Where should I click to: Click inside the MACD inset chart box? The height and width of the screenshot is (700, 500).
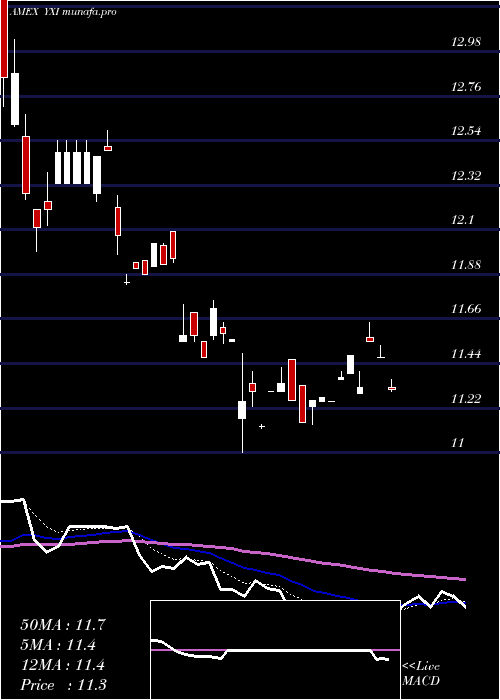(275, 650)
